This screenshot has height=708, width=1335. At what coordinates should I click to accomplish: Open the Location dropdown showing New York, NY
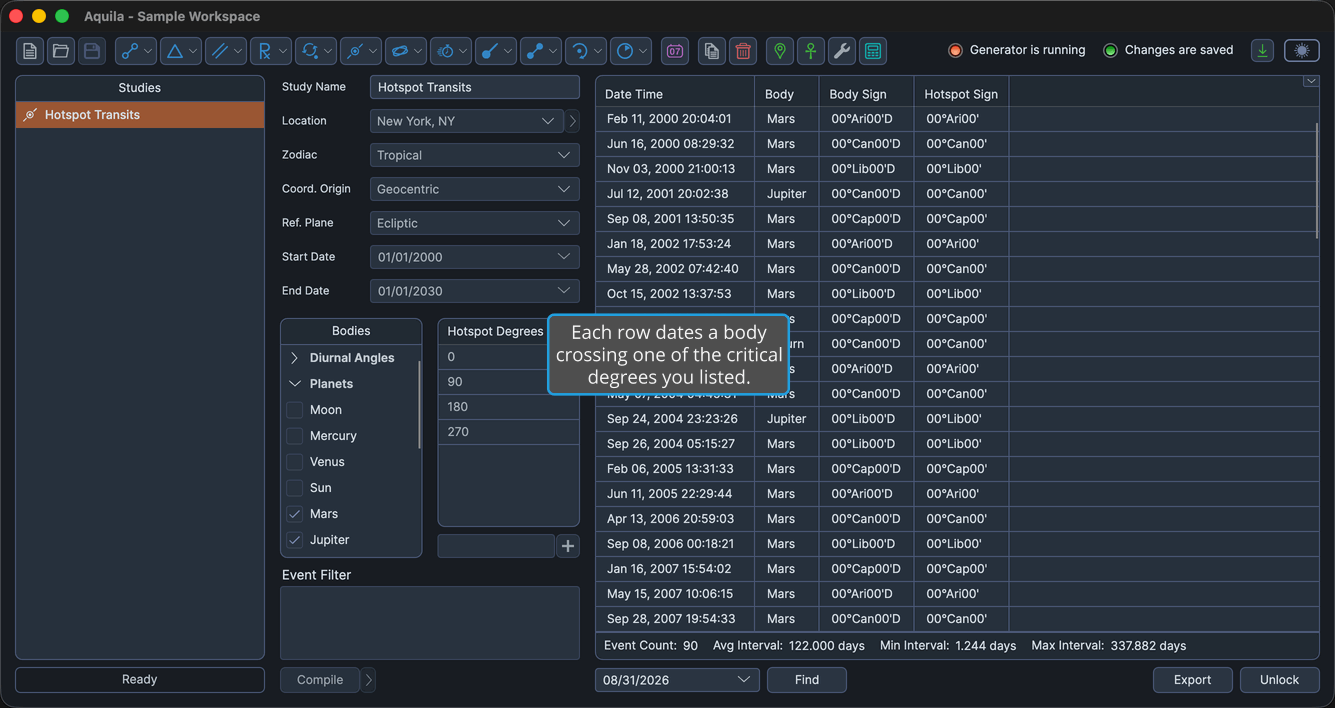467,121
